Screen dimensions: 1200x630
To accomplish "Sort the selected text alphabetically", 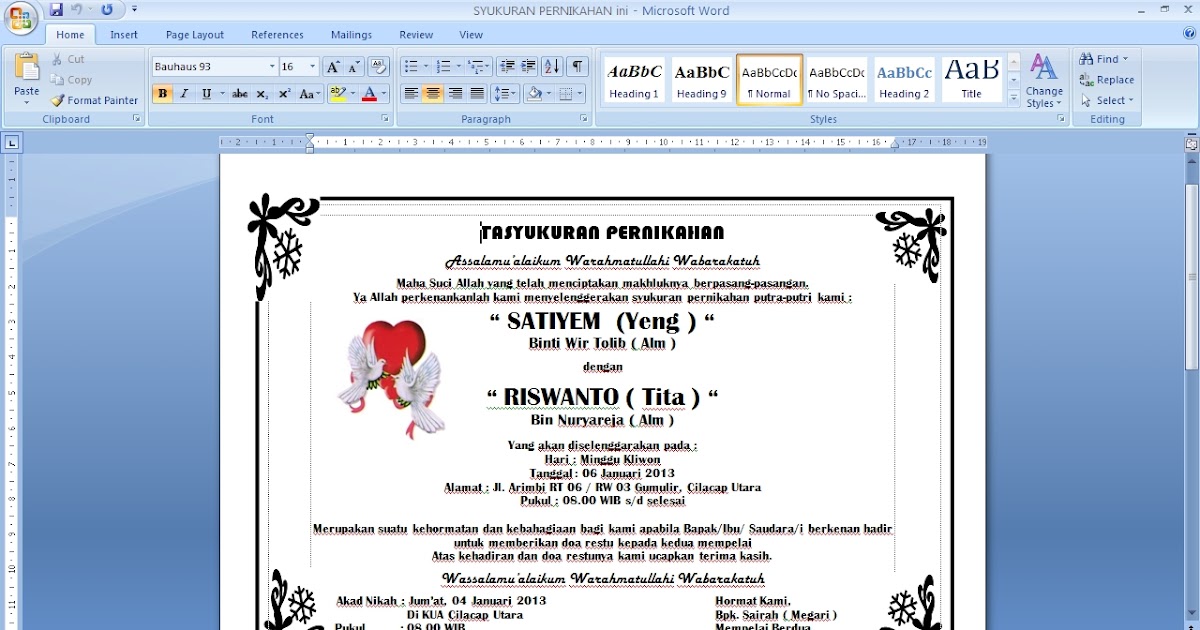I will [553, 66].
